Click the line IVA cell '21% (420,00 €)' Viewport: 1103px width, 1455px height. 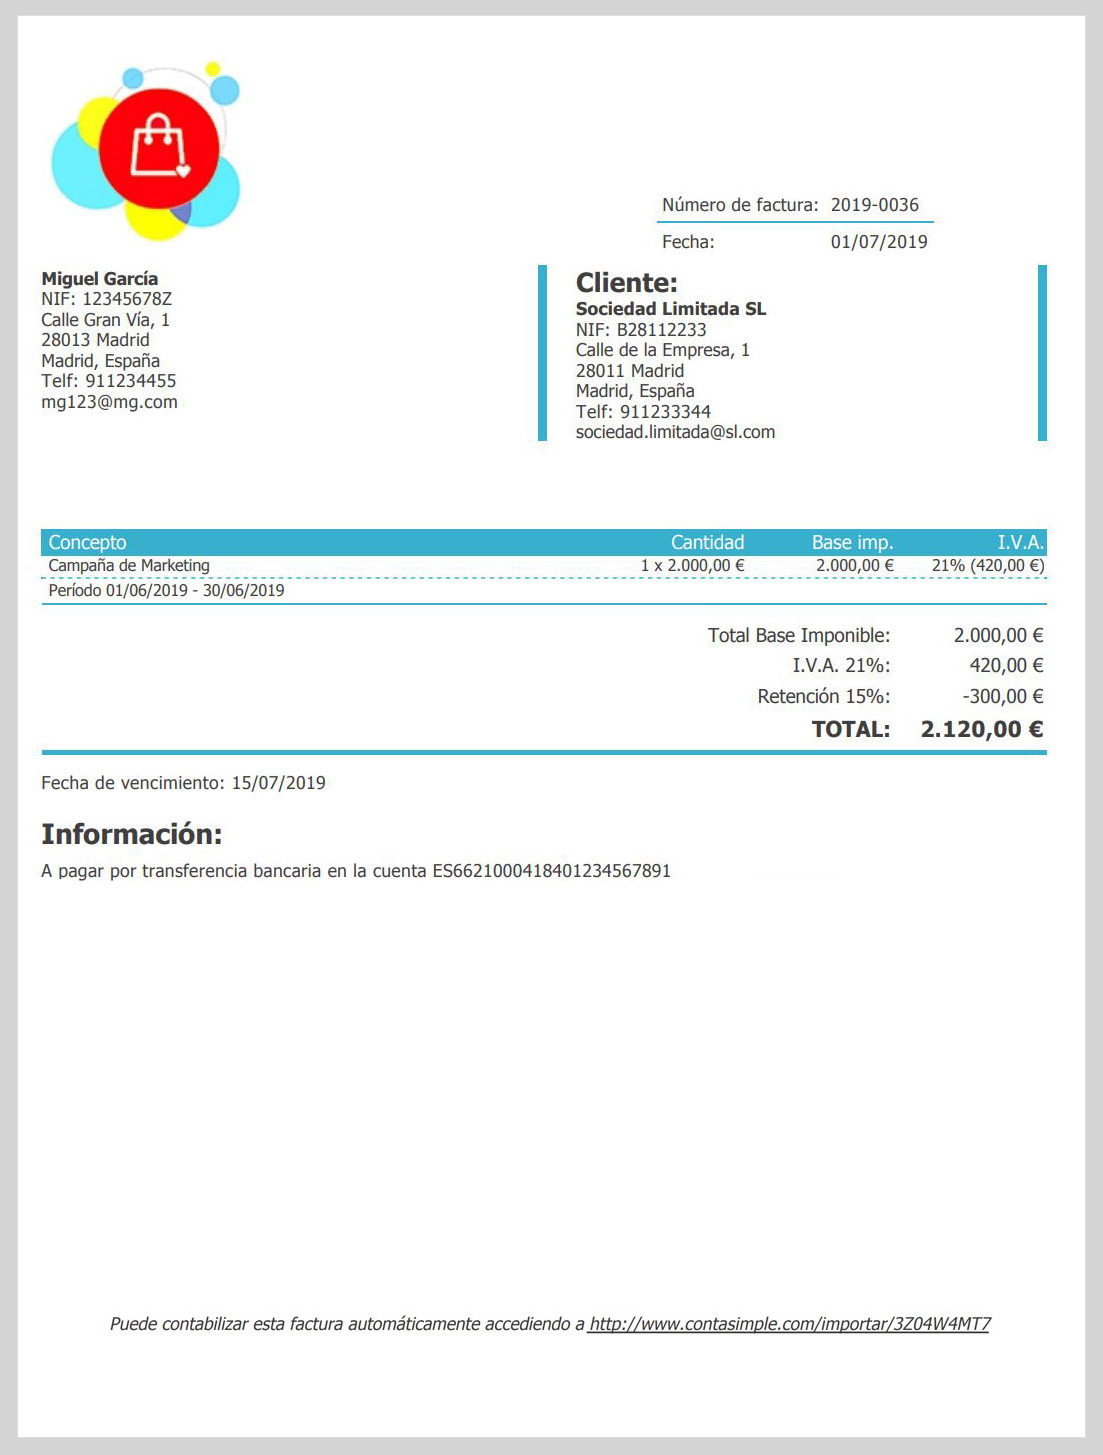click(988, 566)
